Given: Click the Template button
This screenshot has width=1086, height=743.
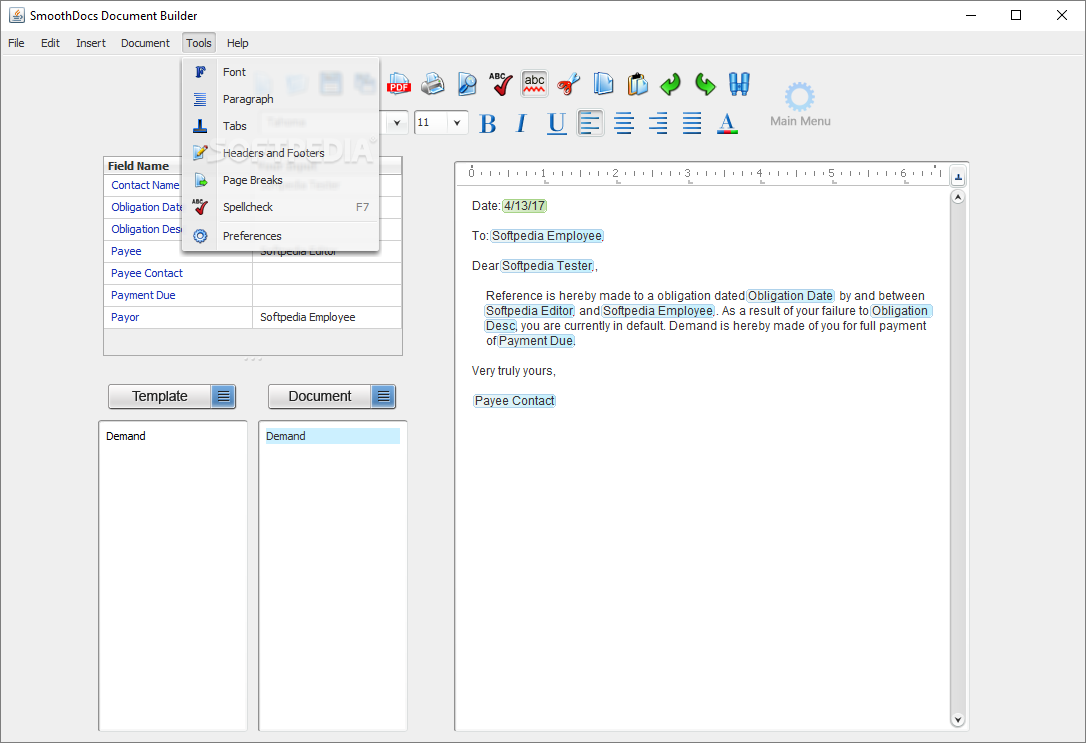Looking at the screenshot, I should click(x=160, y=396).
